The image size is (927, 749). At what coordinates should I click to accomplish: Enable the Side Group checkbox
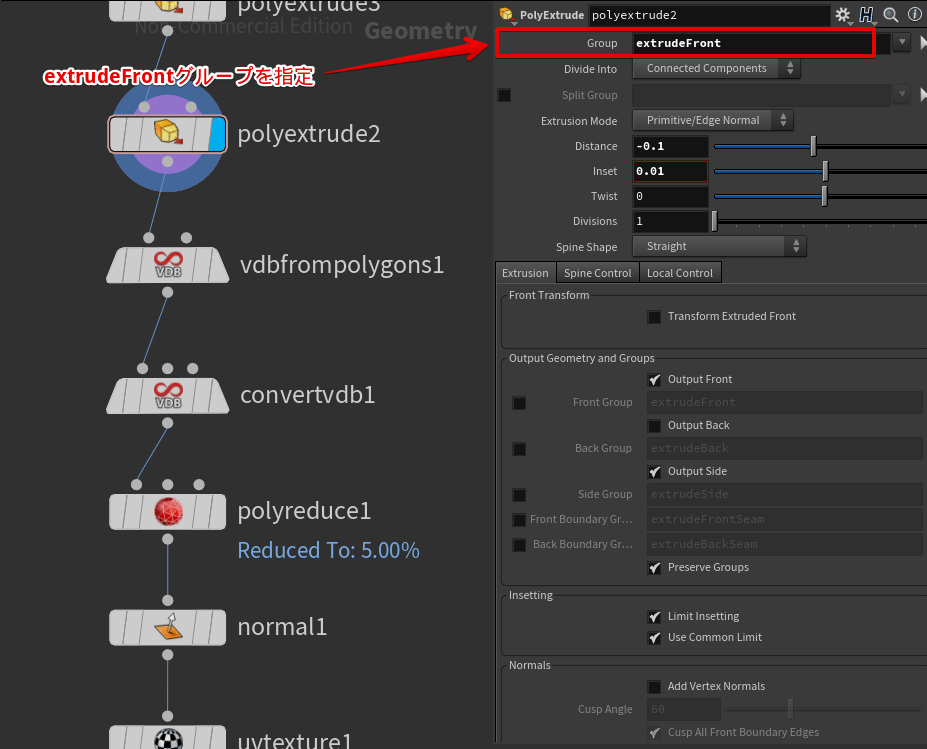tap(519, 495)
